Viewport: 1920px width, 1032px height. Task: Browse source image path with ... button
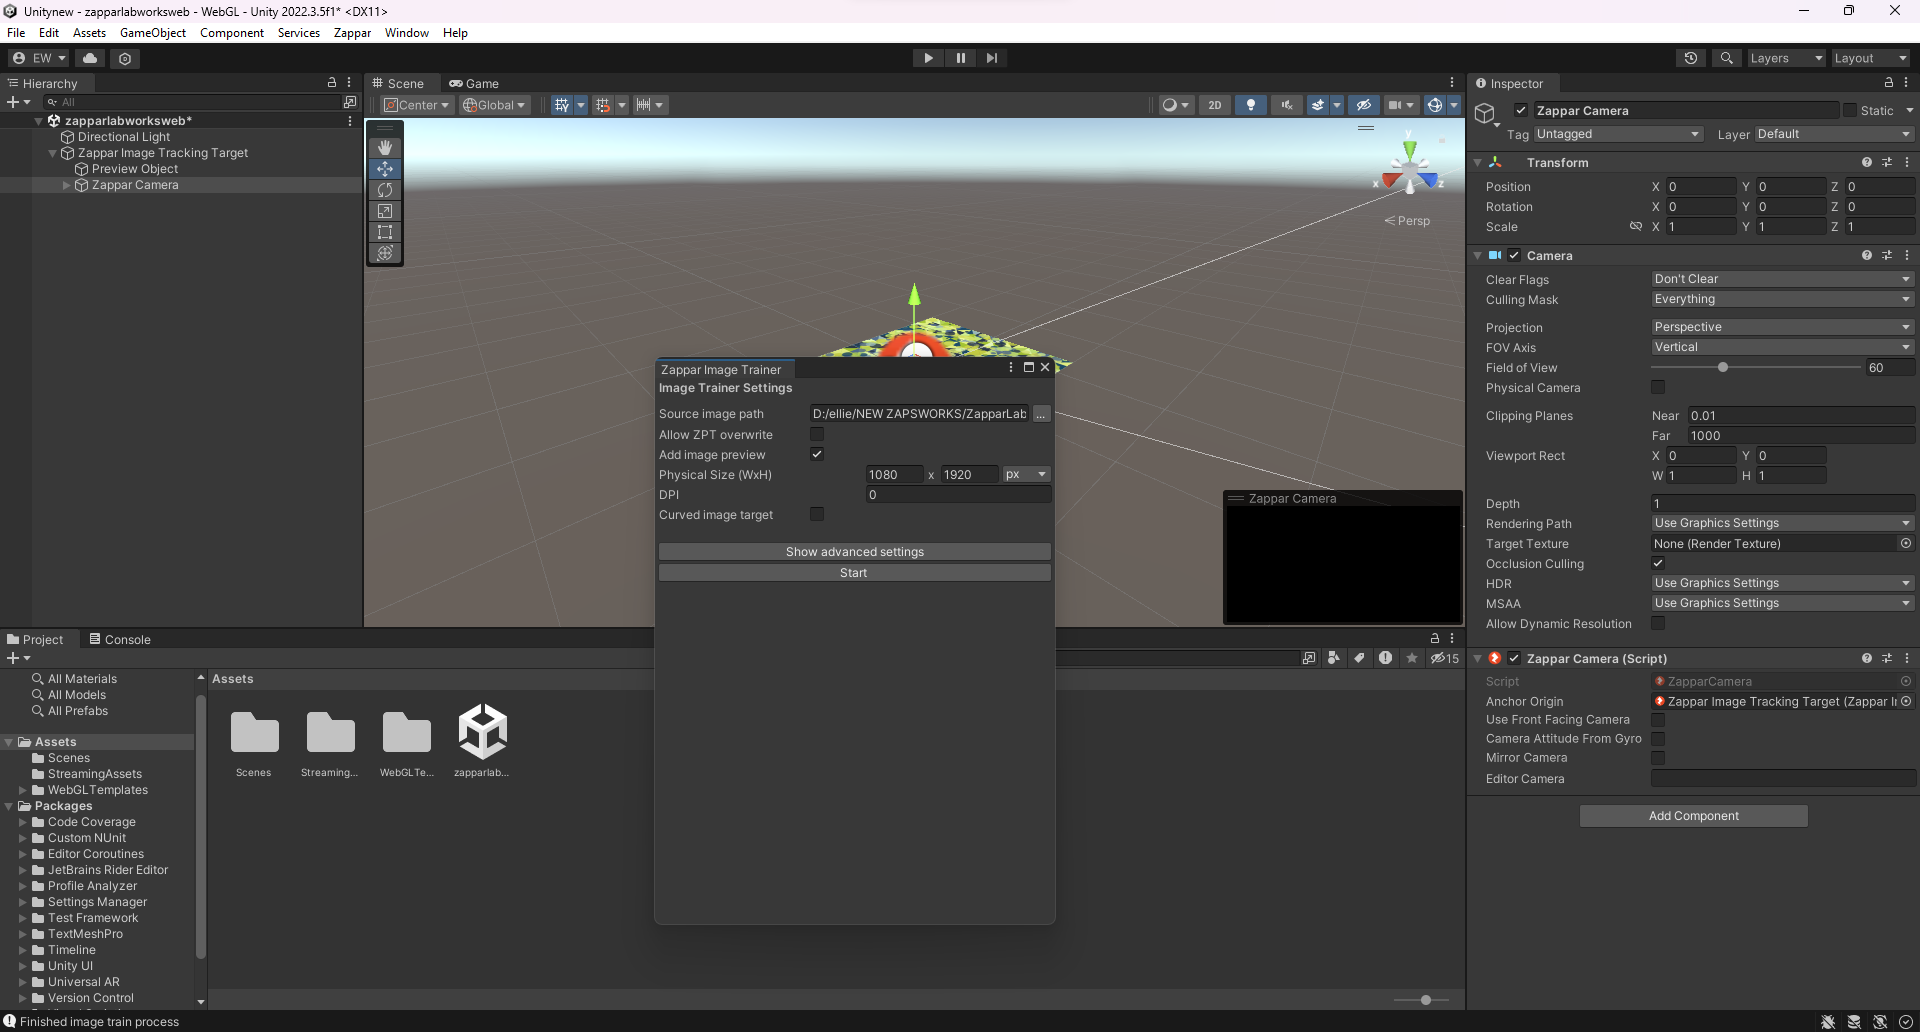(x=1041, y=414)
